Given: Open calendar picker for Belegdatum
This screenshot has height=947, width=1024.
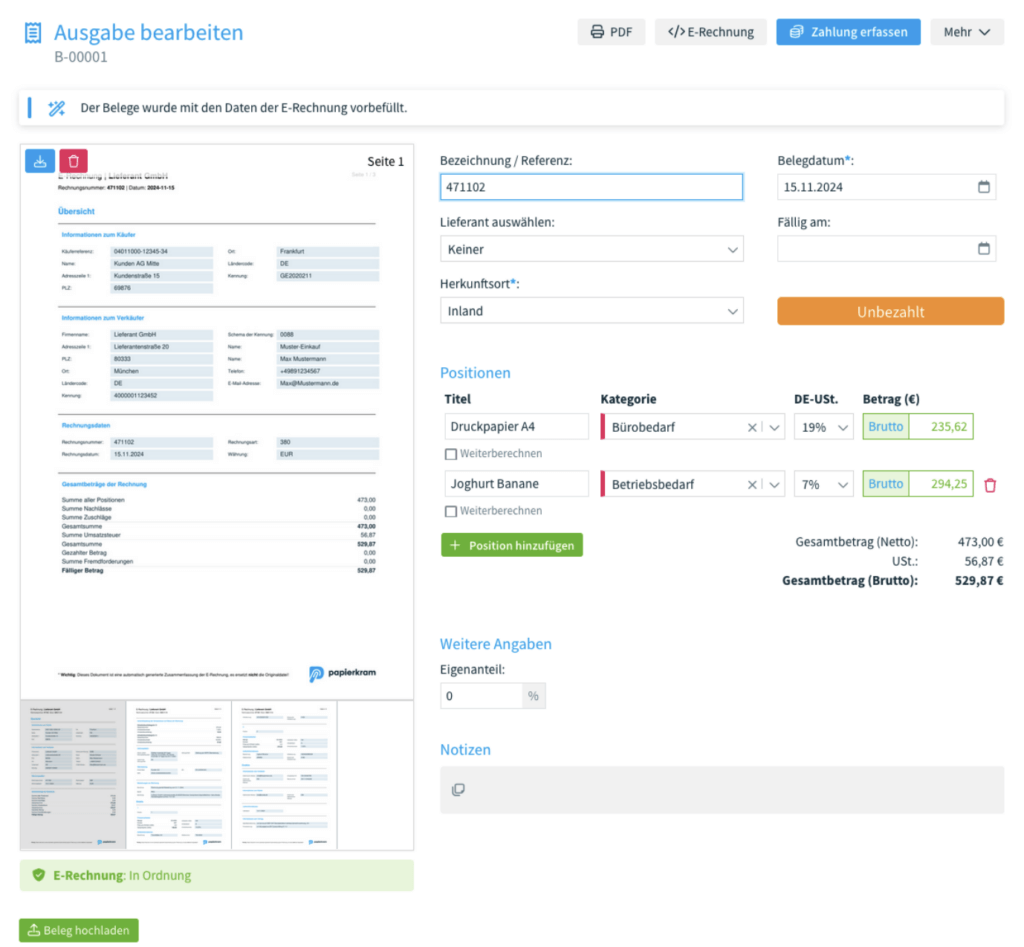Looking at the screenshot, I should coord(983,187).
